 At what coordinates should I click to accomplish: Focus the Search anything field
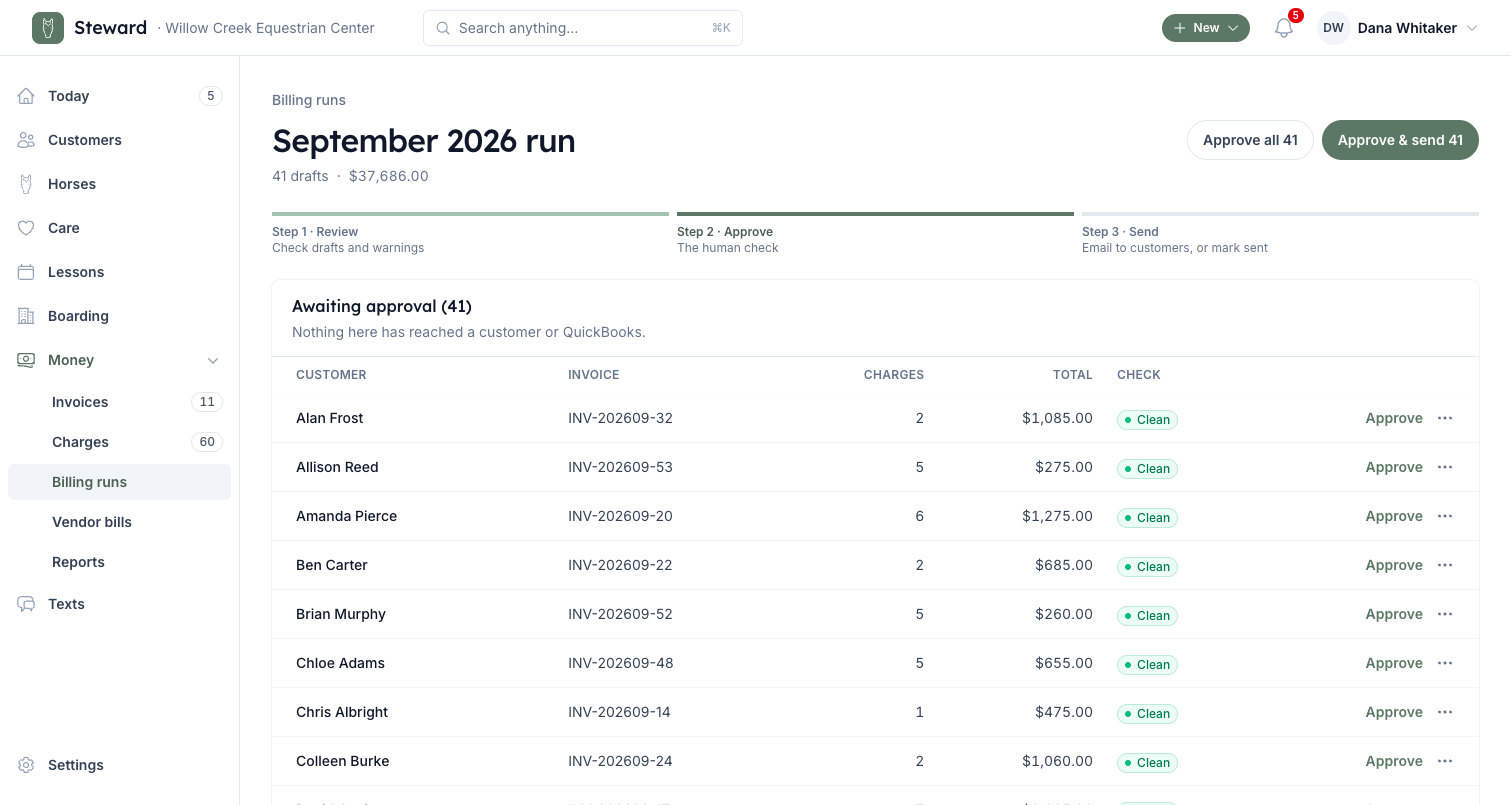point(583,28)
